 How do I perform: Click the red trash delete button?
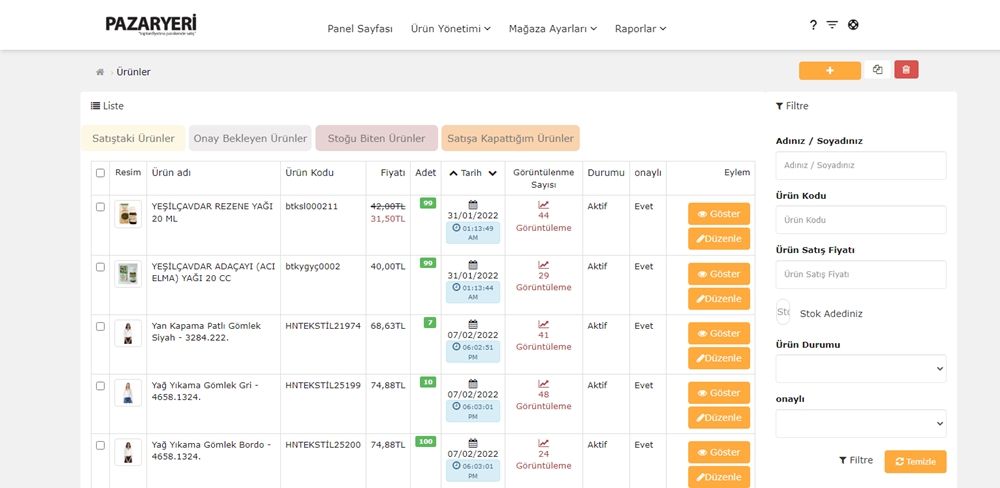(906, 70)
